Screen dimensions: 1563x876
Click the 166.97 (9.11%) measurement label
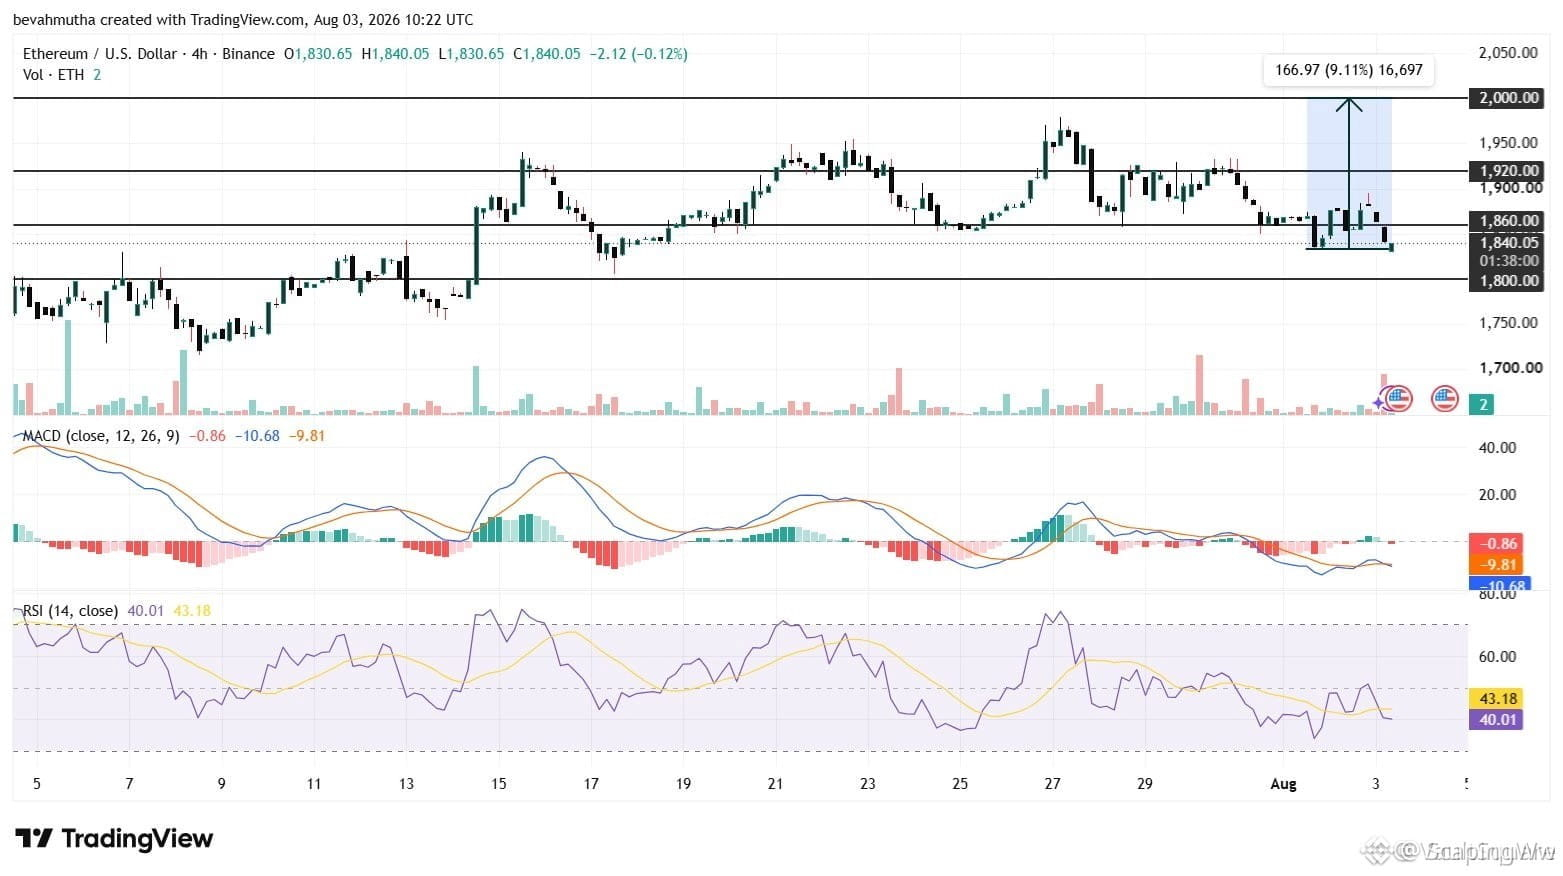coord(1348,70)
